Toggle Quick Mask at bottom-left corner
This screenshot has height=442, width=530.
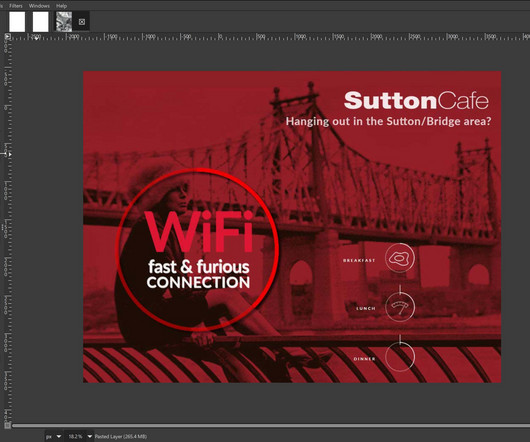tap(7, 425)
